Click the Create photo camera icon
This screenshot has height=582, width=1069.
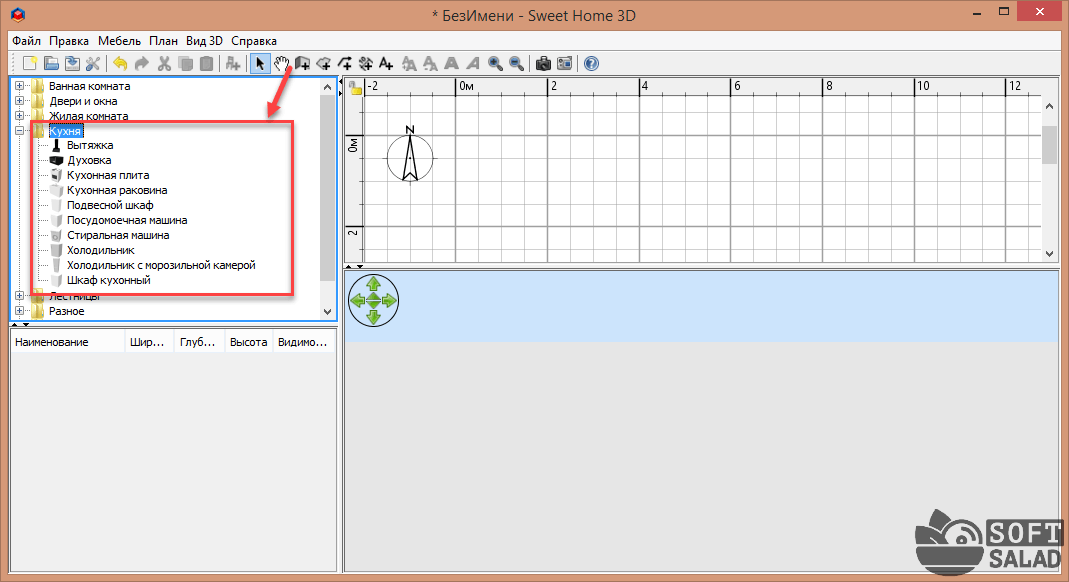[x=543, y=64]
